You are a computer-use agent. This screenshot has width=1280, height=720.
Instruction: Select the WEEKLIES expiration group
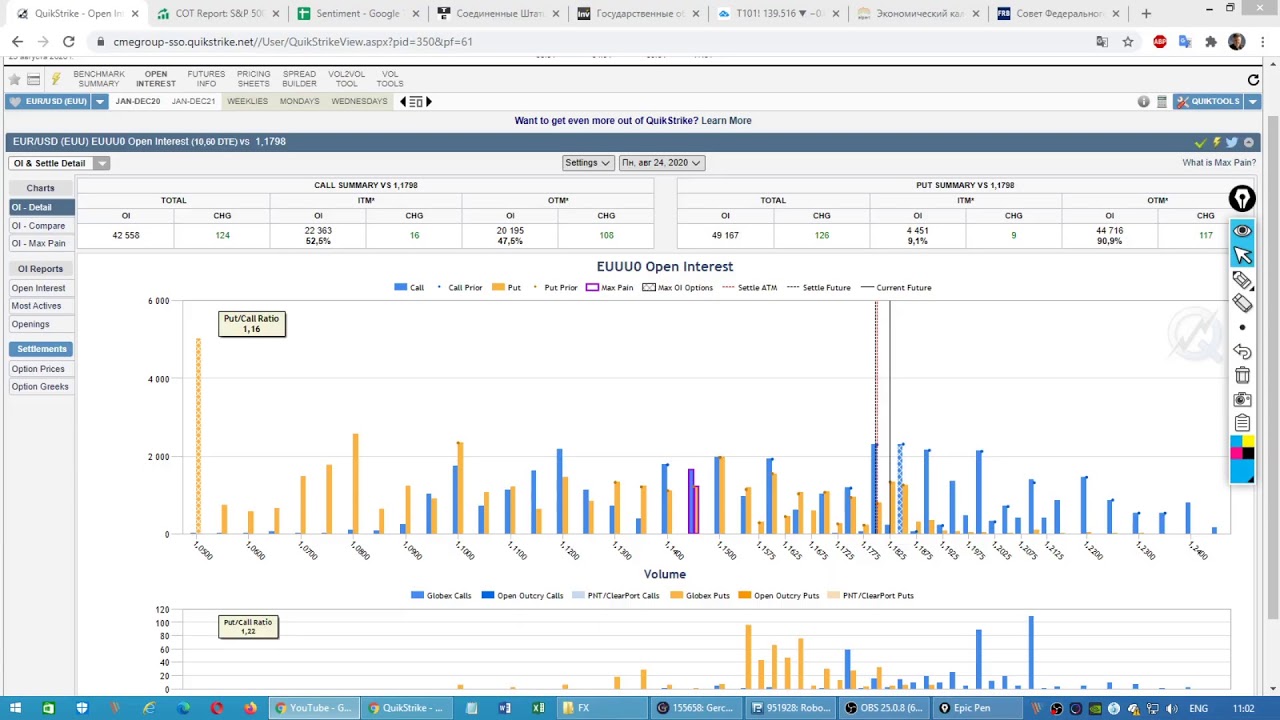point(247,102)
